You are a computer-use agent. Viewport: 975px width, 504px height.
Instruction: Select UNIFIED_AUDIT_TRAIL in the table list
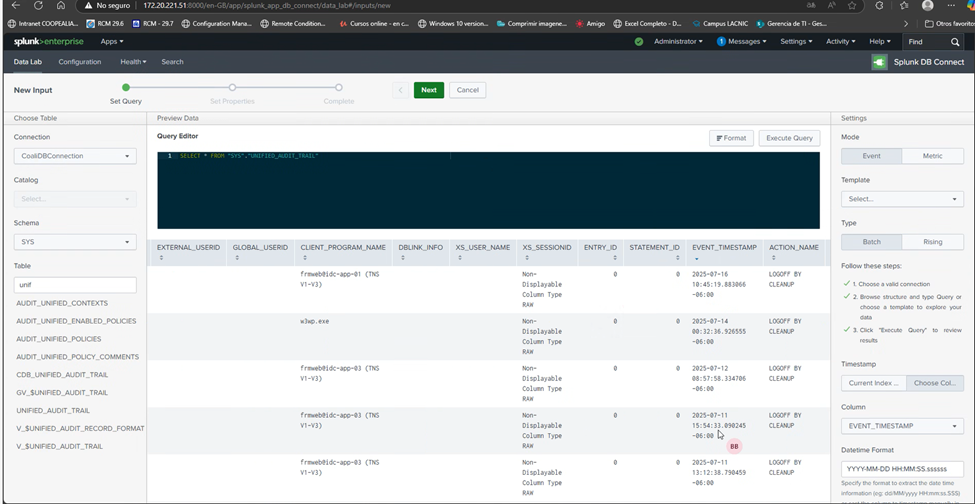(53, 410)
